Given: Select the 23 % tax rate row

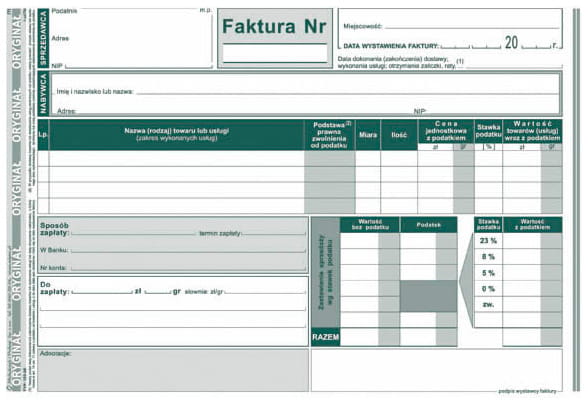Looking at the screenshot, I should [518, 241].
